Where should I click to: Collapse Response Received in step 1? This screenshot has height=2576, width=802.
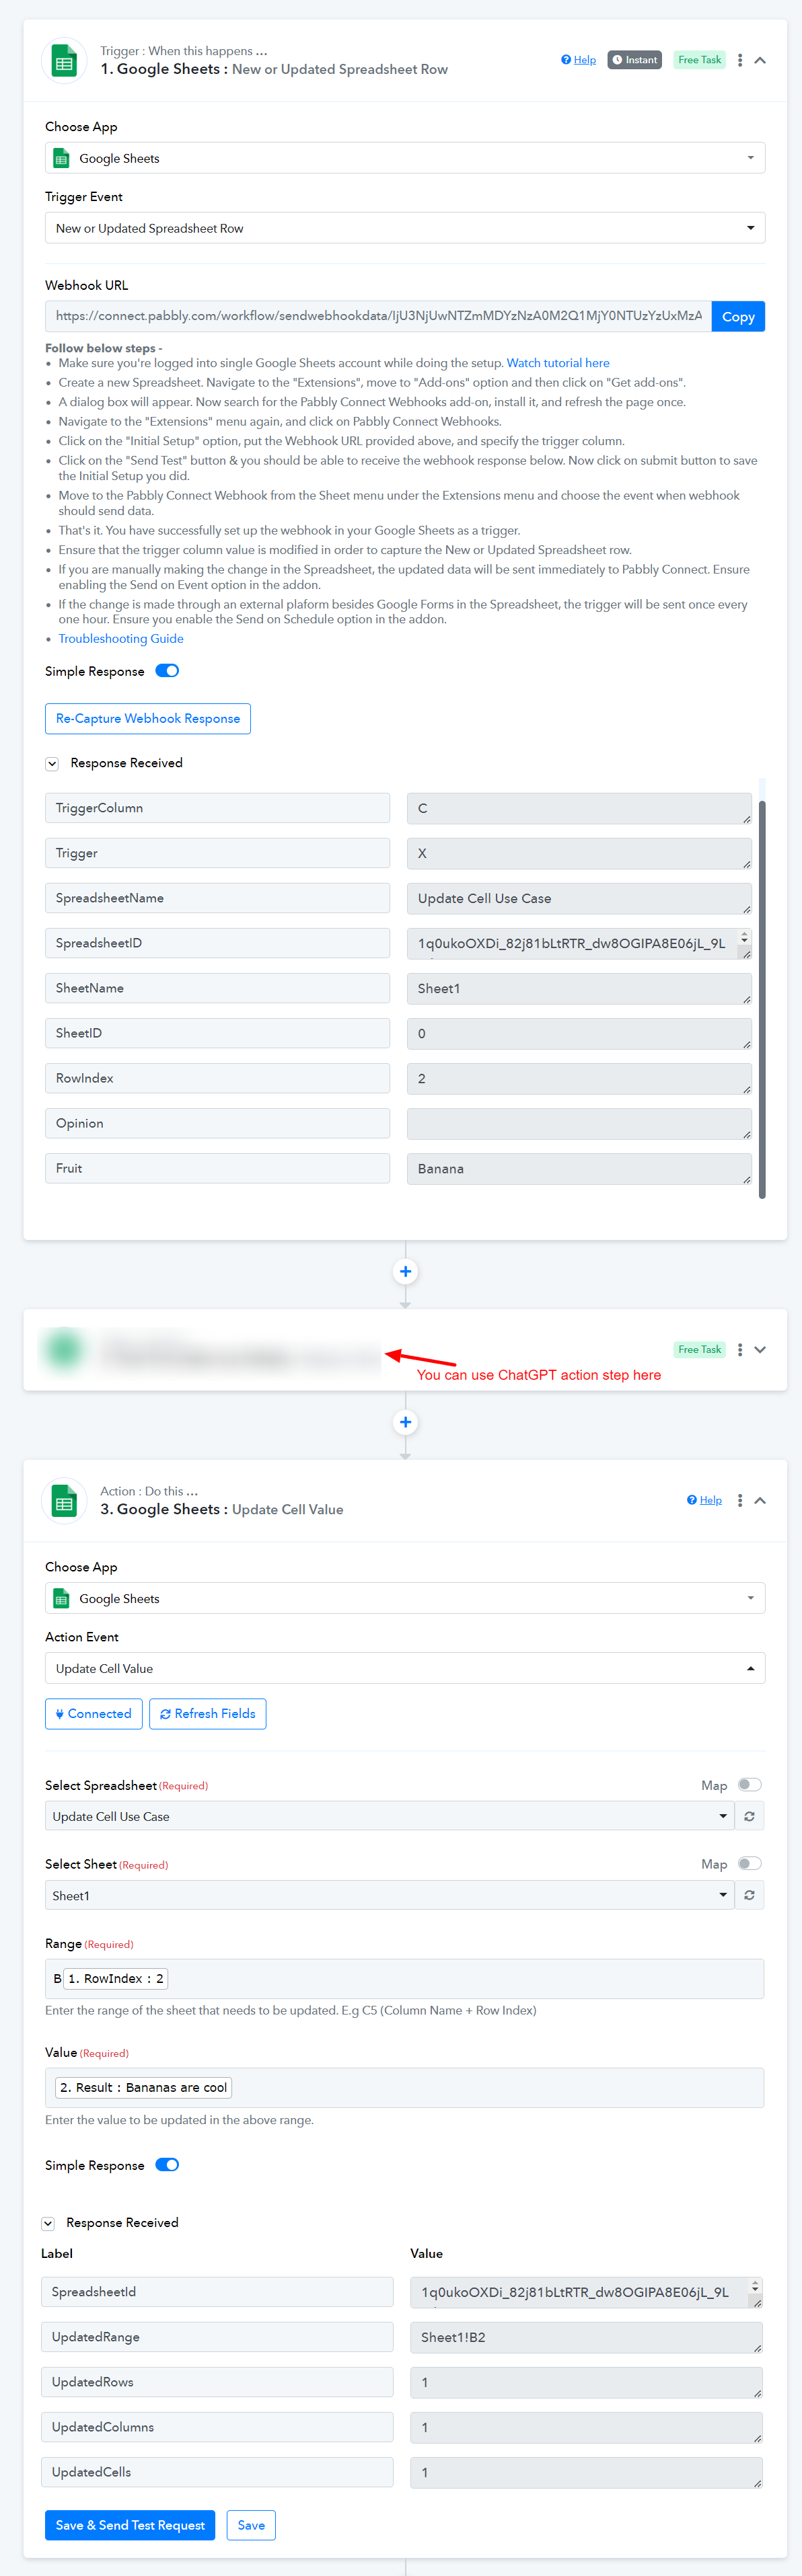52,763
